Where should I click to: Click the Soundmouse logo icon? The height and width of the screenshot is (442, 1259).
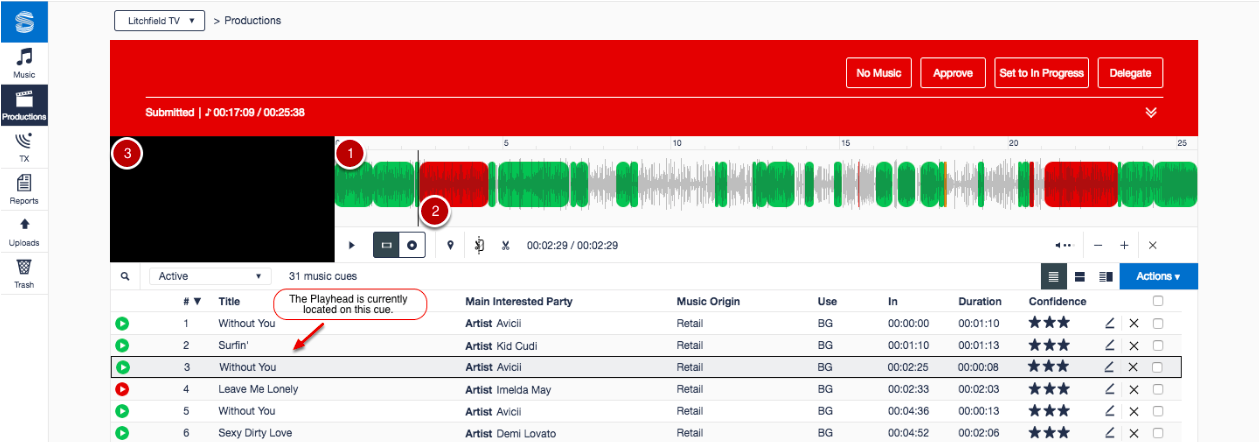pos(24,21)
